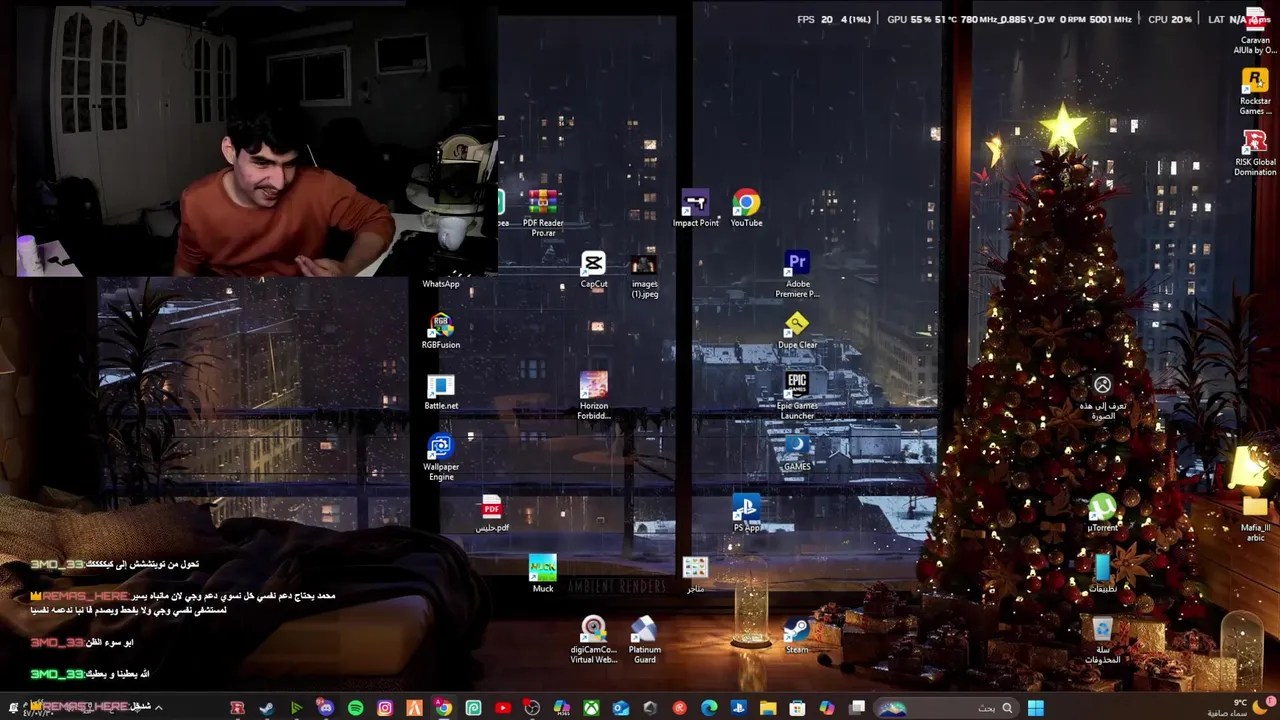Open Discord on the taskbar
This screenshot has width=1280, height=720.
pos(326,708)
